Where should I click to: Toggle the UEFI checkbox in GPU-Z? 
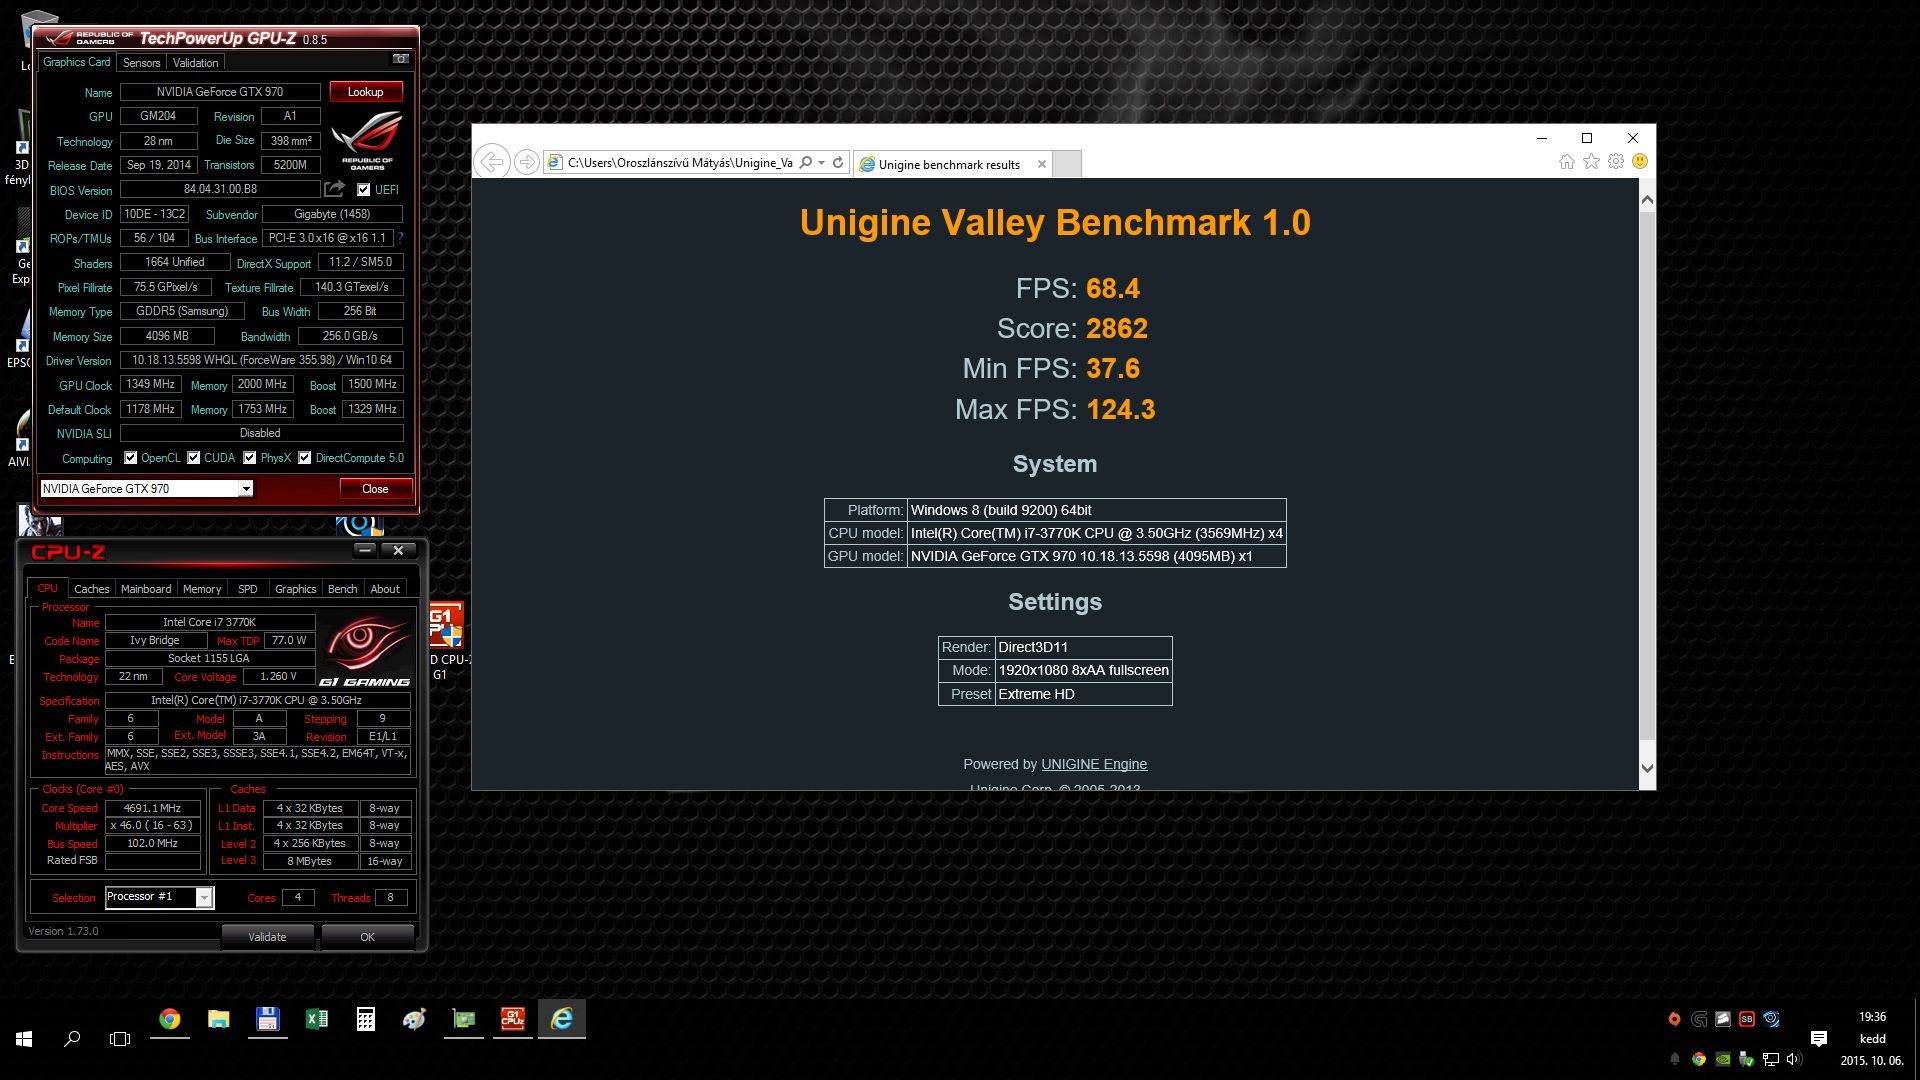(x=364, y=190)
